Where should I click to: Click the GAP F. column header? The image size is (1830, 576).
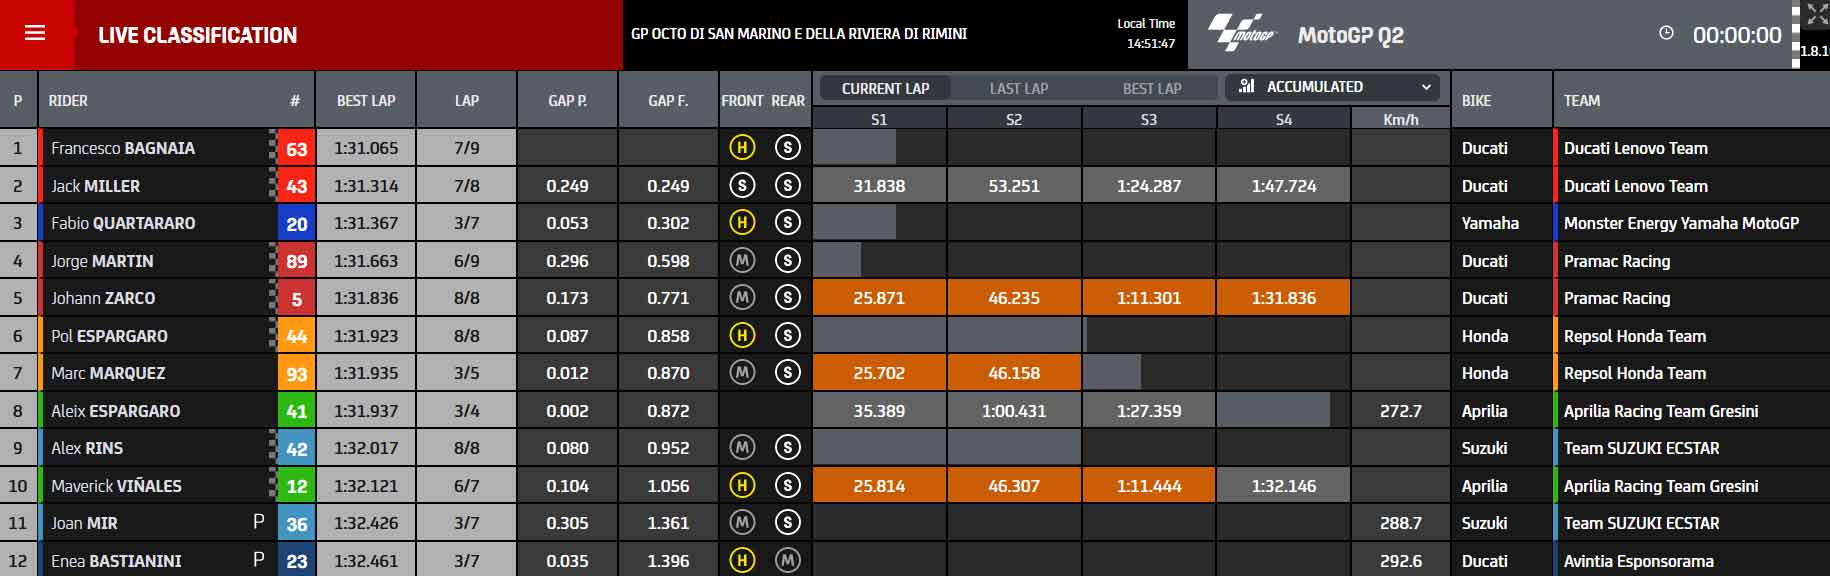668,100
